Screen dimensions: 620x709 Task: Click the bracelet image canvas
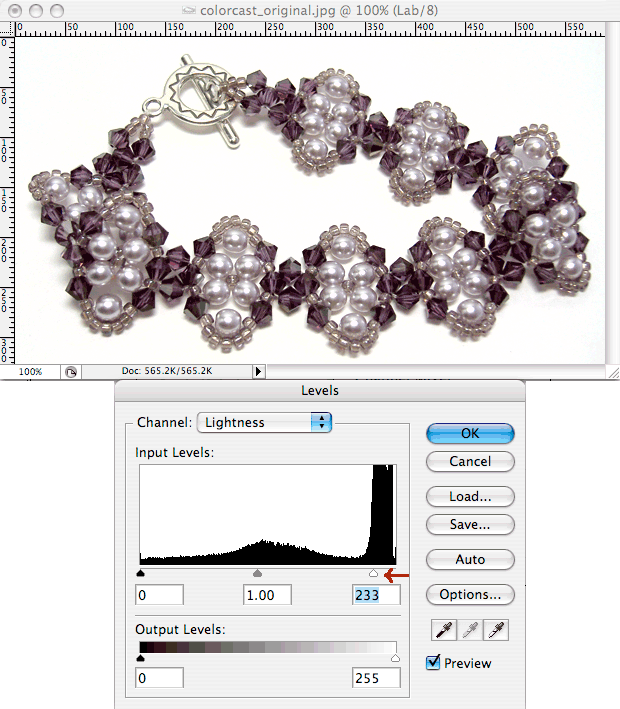click(310, 200)
